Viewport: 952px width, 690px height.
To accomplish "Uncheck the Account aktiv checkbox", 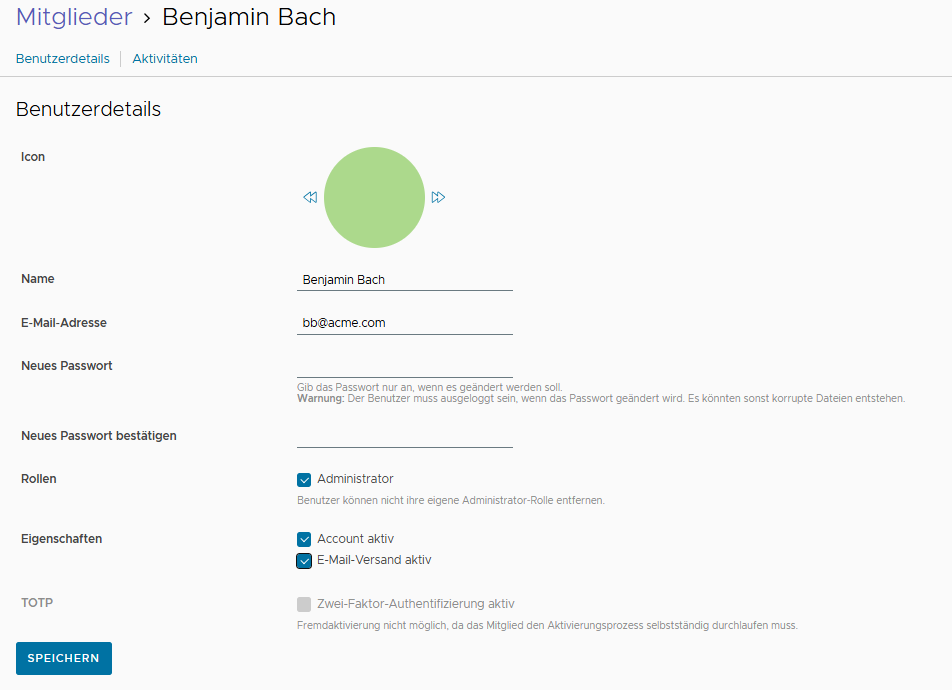I will point(304,540).
